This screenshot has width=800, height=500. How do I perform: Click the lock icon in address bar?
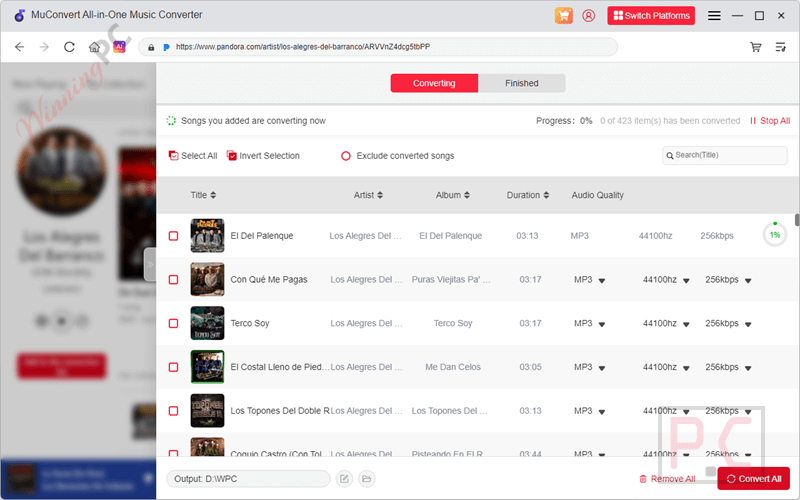(x=151, y=47)
